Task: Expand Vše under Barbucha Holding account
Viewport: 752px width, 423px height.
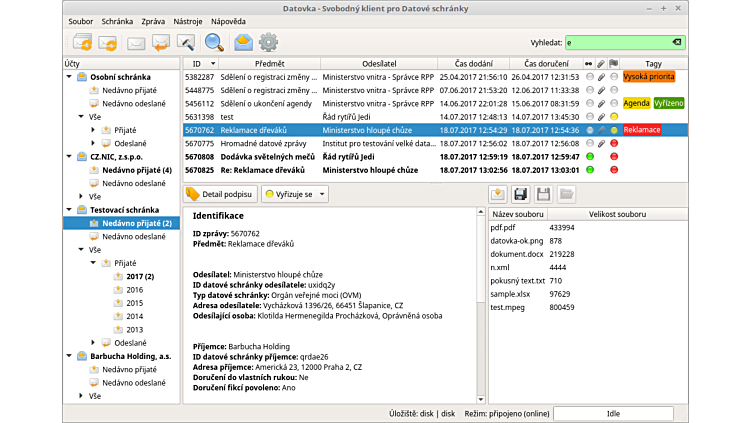Action: tap(82, 396)
